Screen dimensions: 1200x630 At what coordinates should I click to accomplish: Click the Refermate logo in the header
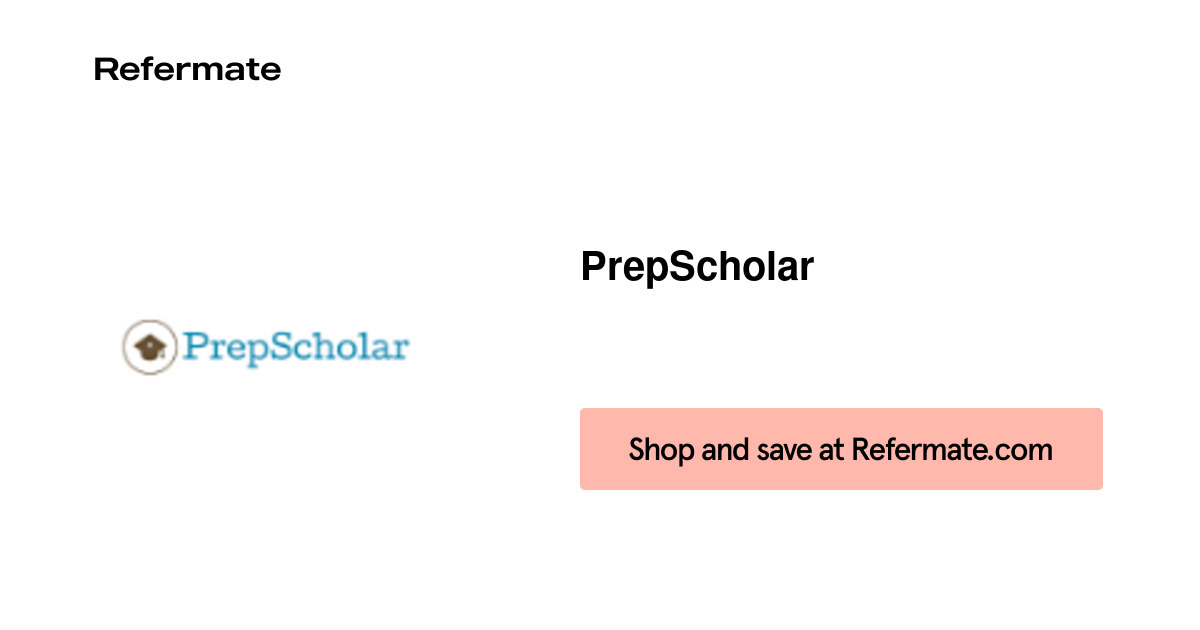[187, 70]
